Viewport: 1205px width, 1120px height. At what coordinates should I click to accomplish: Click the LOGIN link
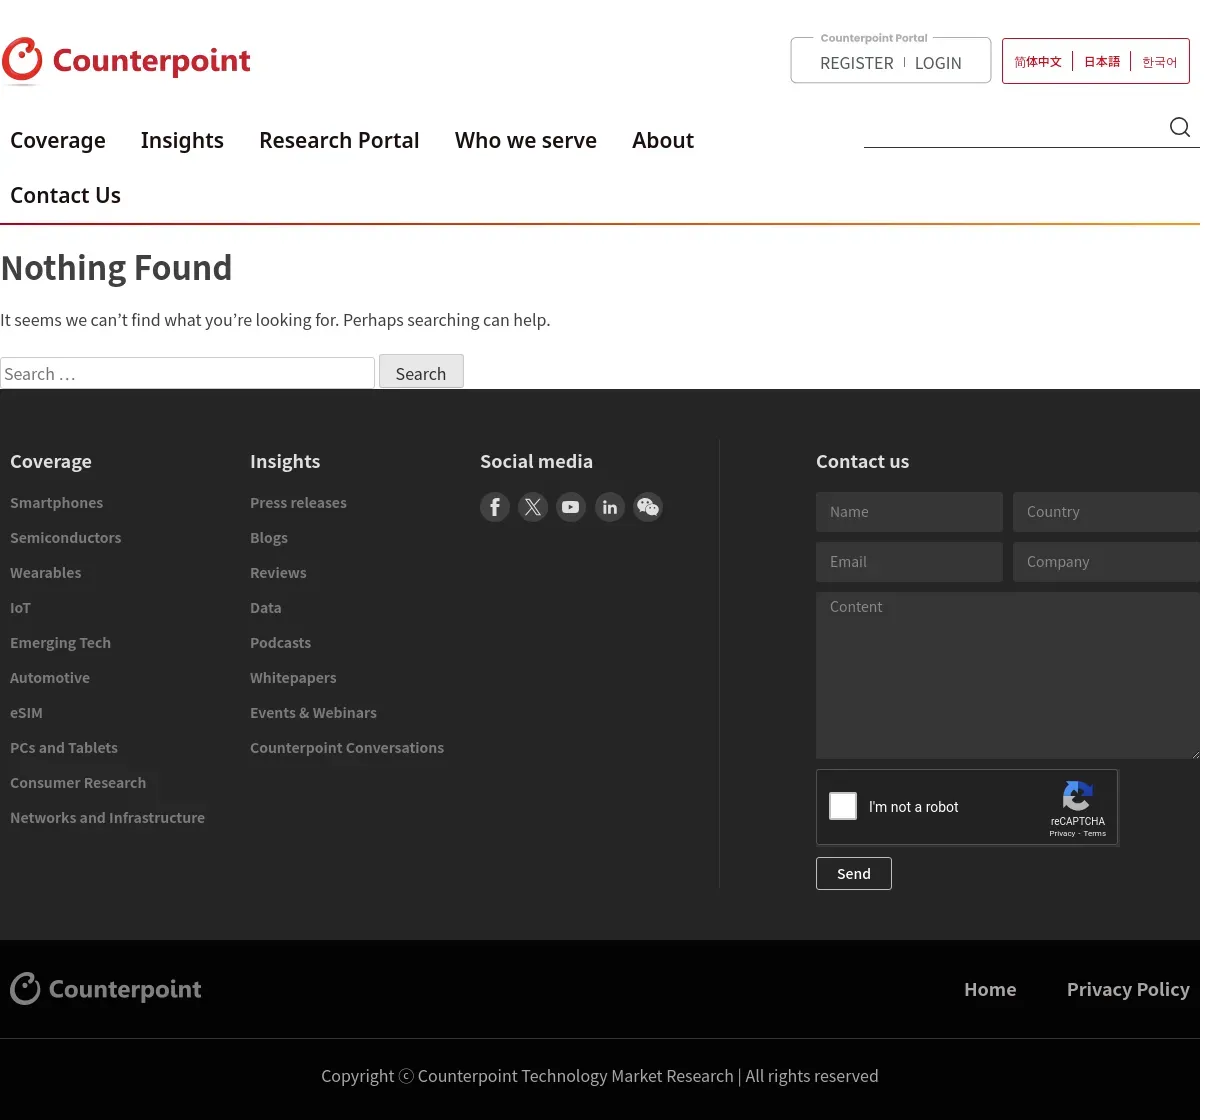pyautogui.click(x=938, y=63)
